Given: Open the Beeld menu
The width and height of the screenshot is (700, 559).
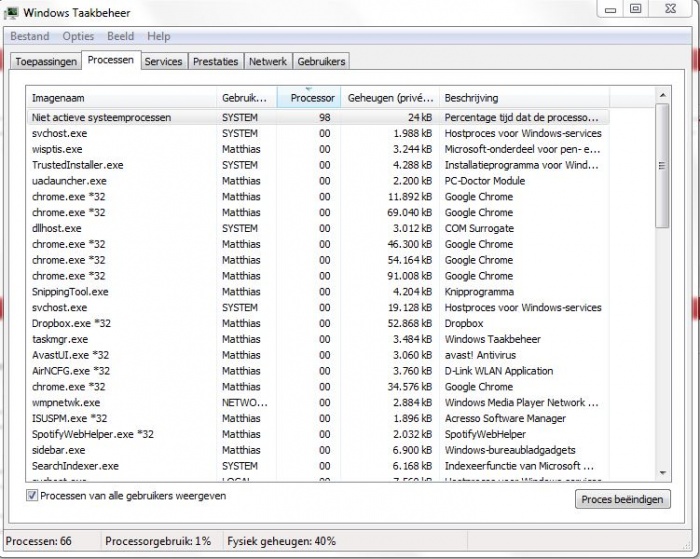Looking at the screenshot, I should click(x=120, y=36).
